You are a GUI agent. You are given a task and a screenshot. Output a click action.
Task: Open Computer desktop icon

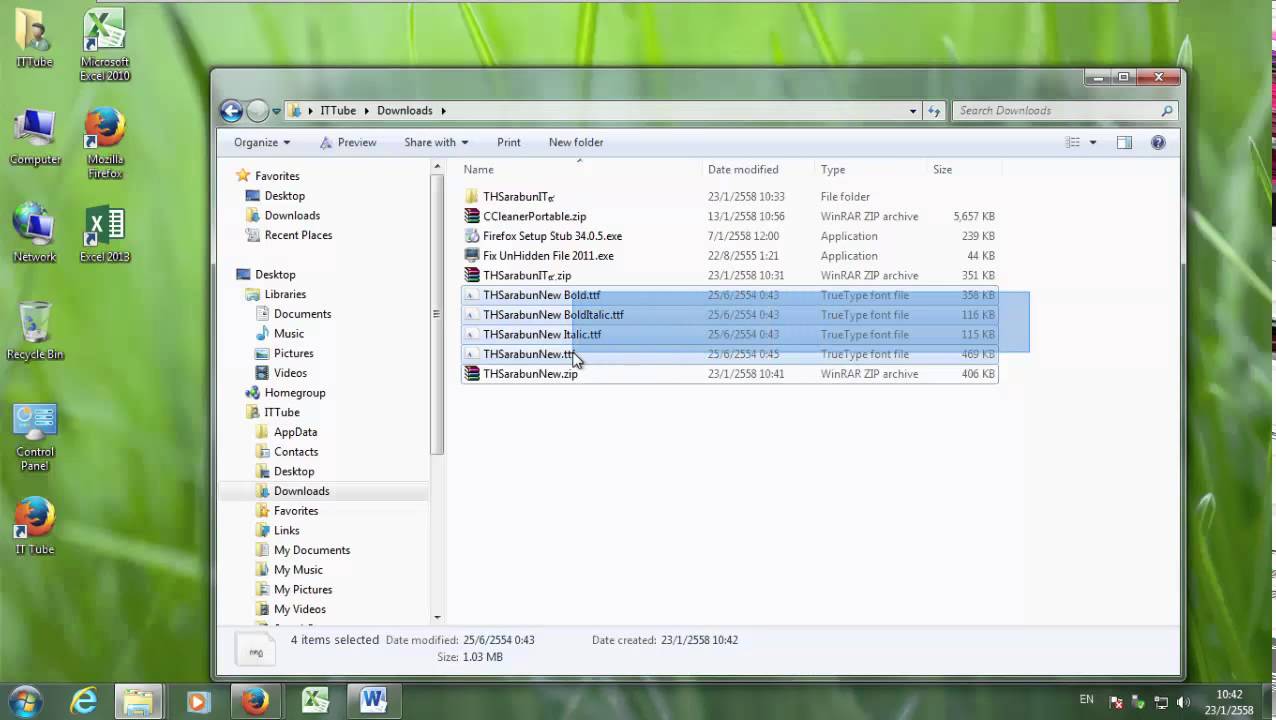pos(35,137)
